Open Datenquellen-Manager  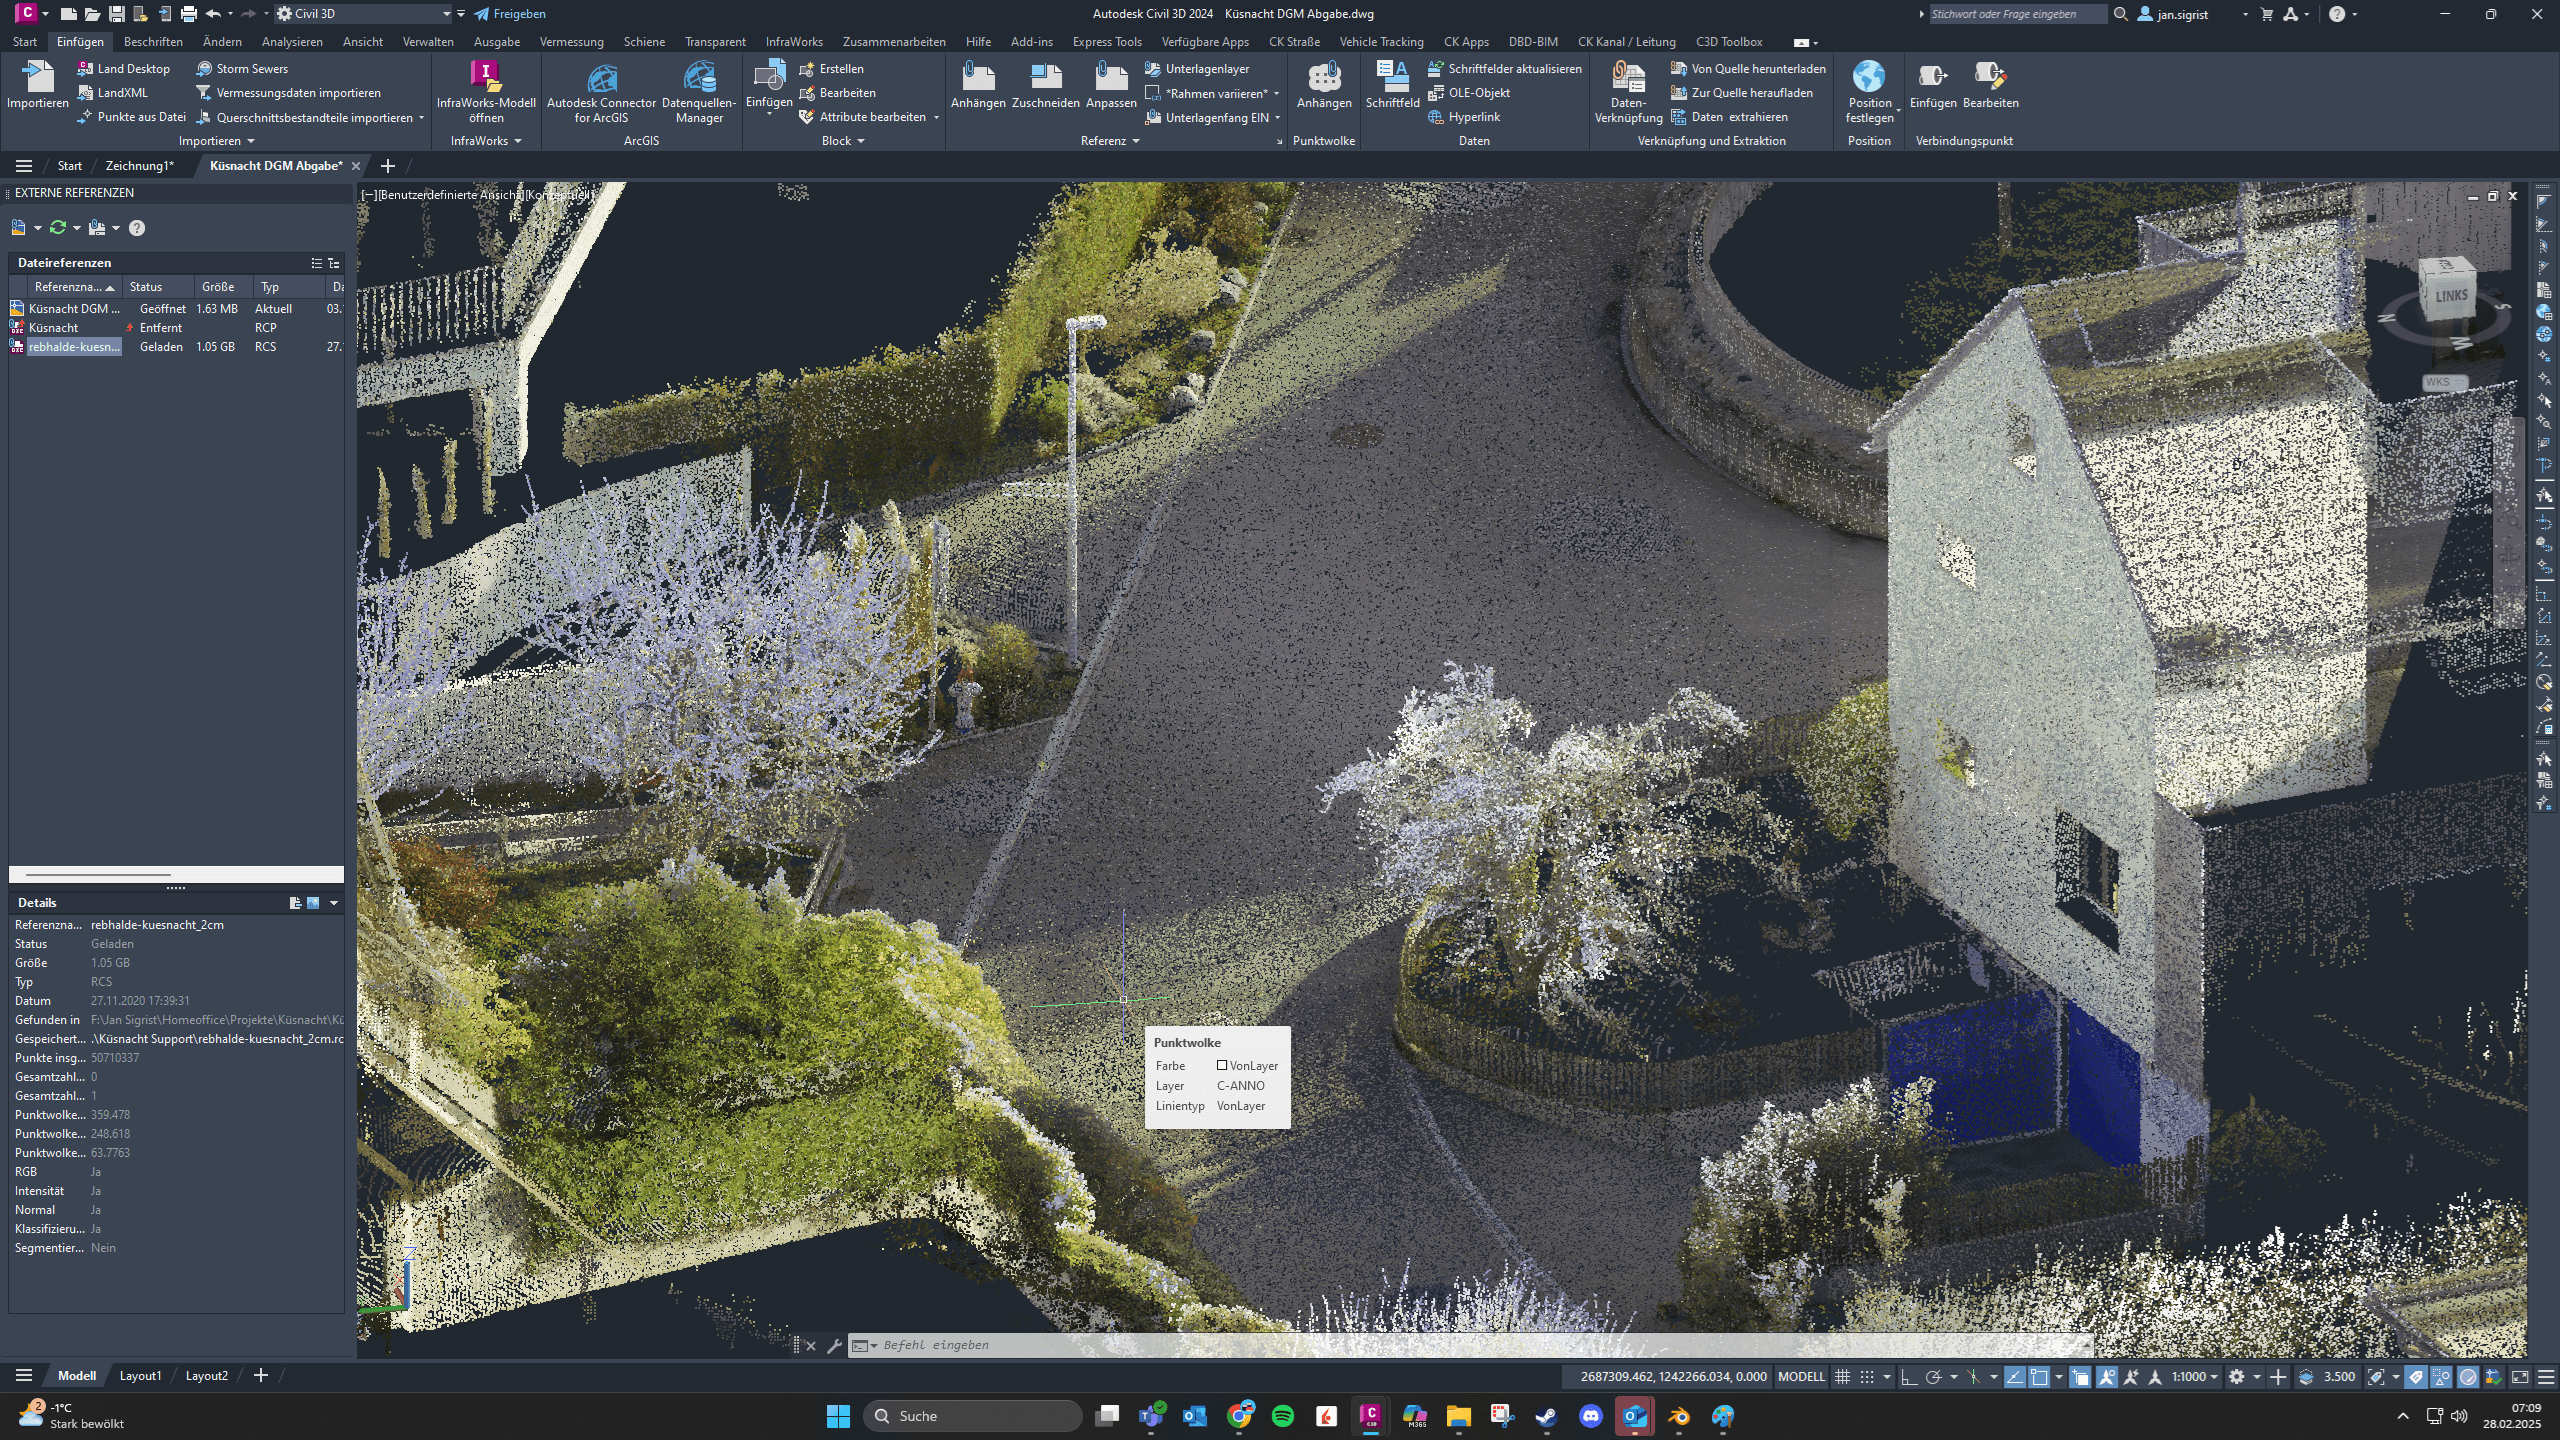[x=699, y=92]
